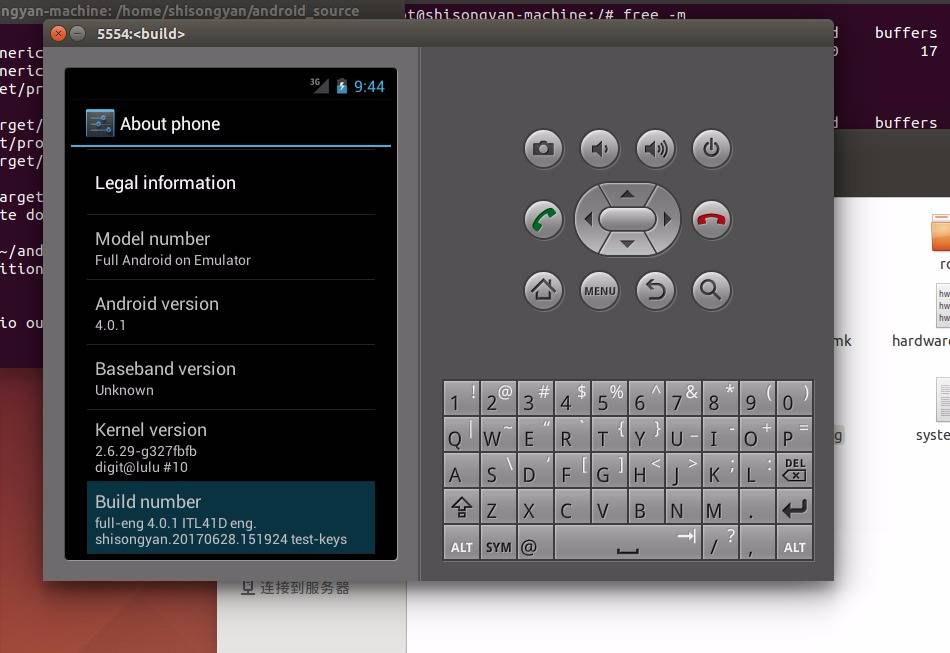950x653 pixels.
Task: Raise volume with the volume up button
Action: 655,148
